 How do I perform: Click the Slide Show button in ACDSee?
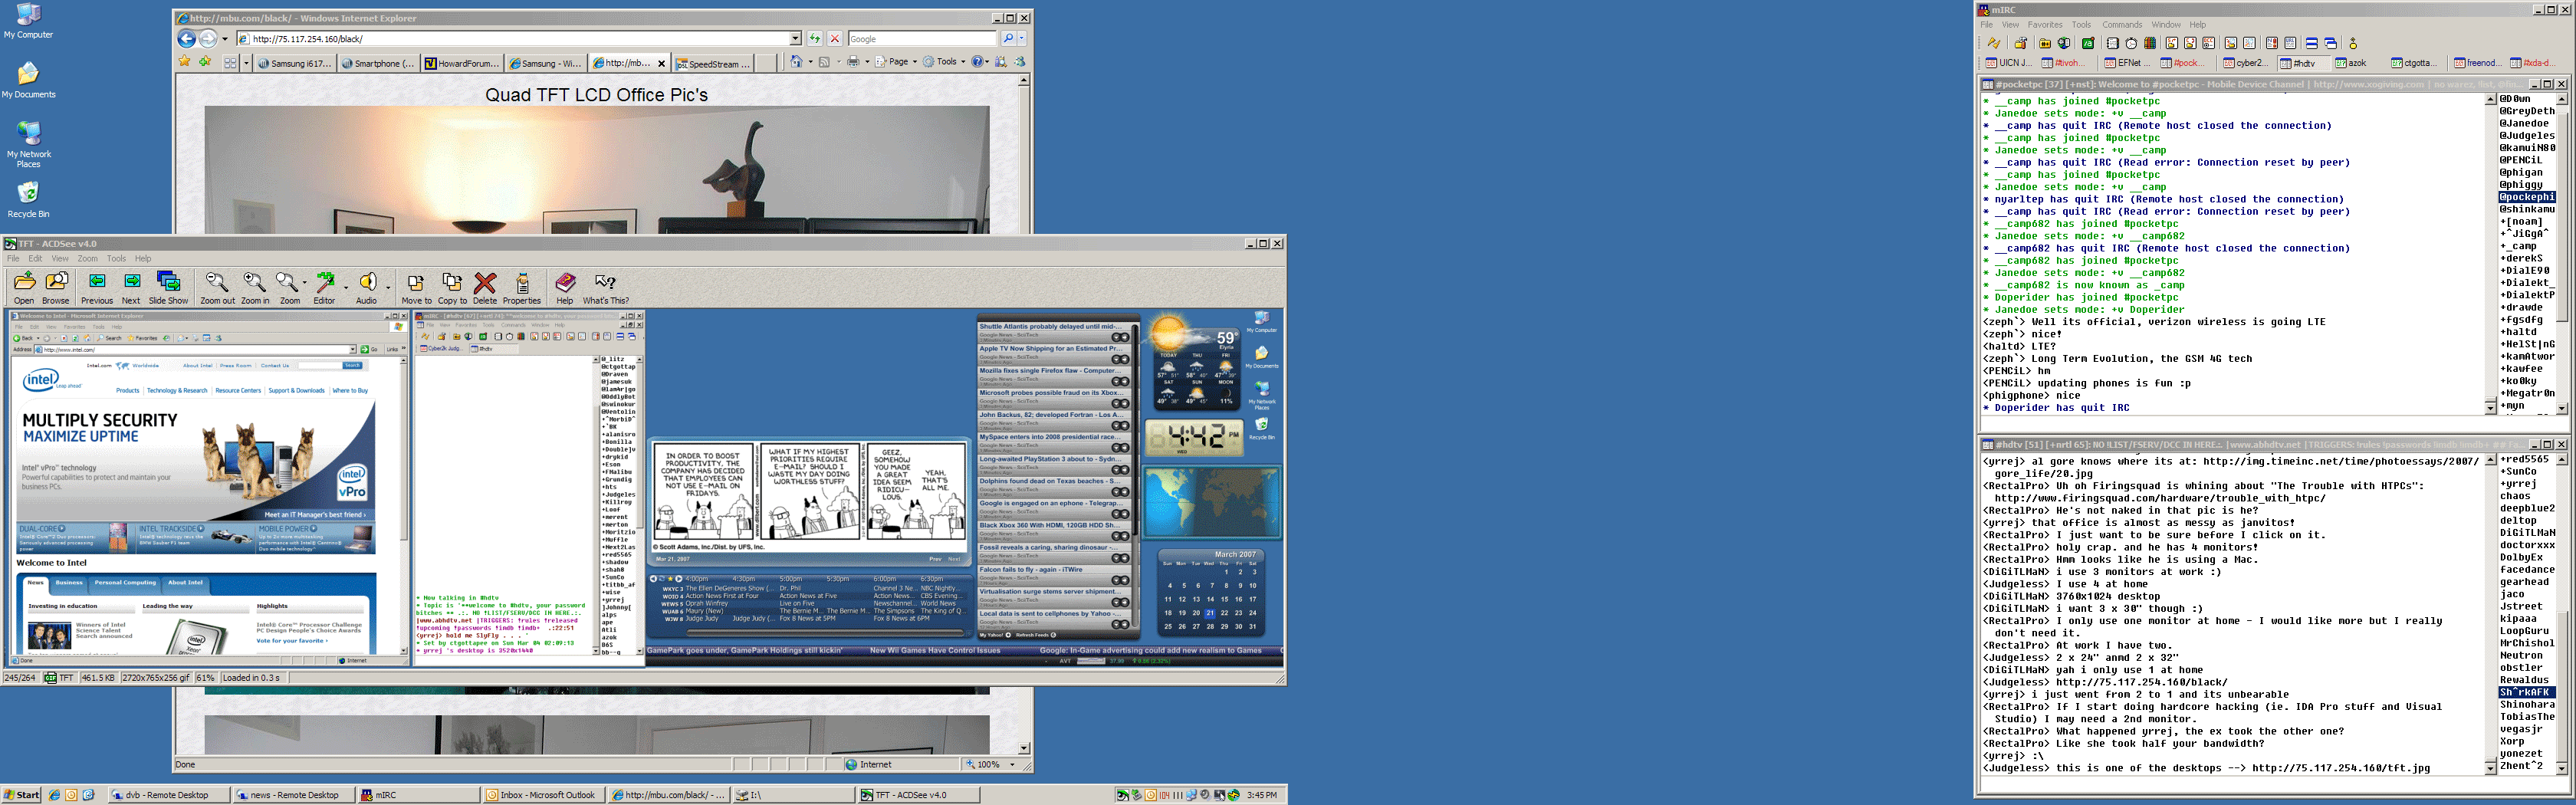pyautogui.click(x=168, y=287)
